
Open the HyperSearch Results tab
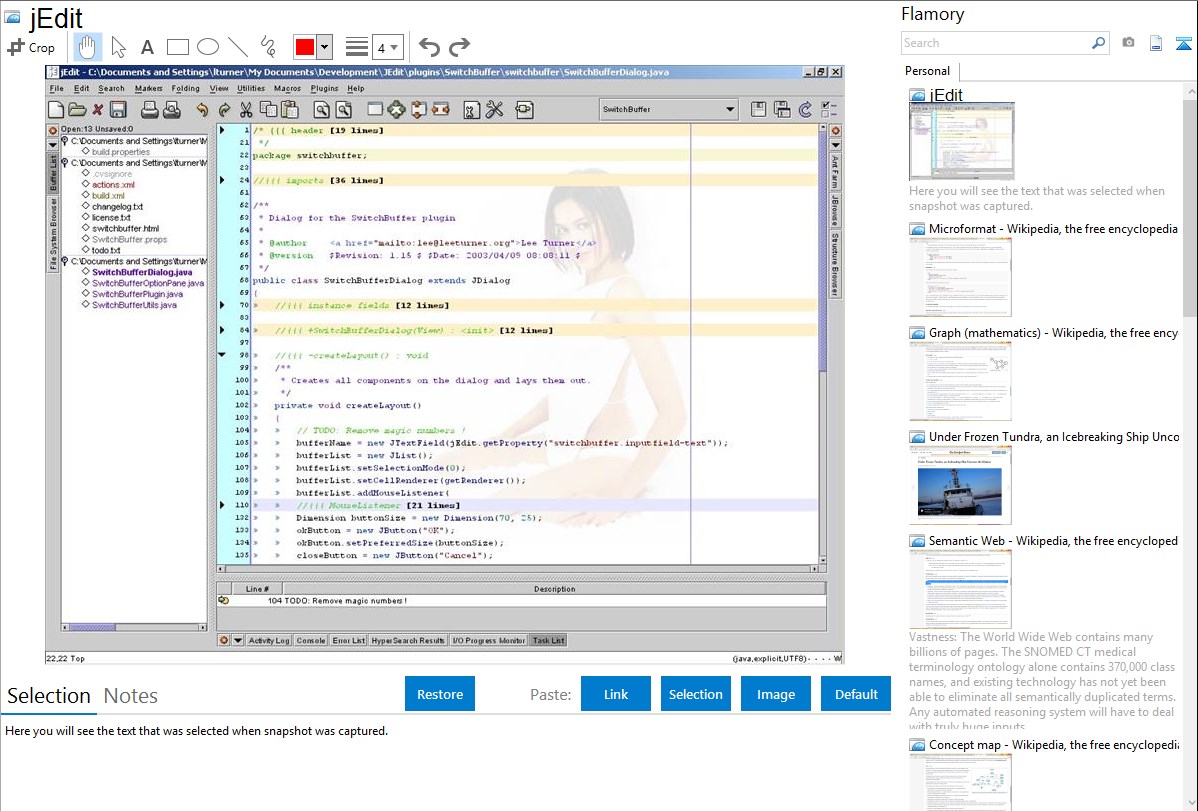tap(408, 641)
